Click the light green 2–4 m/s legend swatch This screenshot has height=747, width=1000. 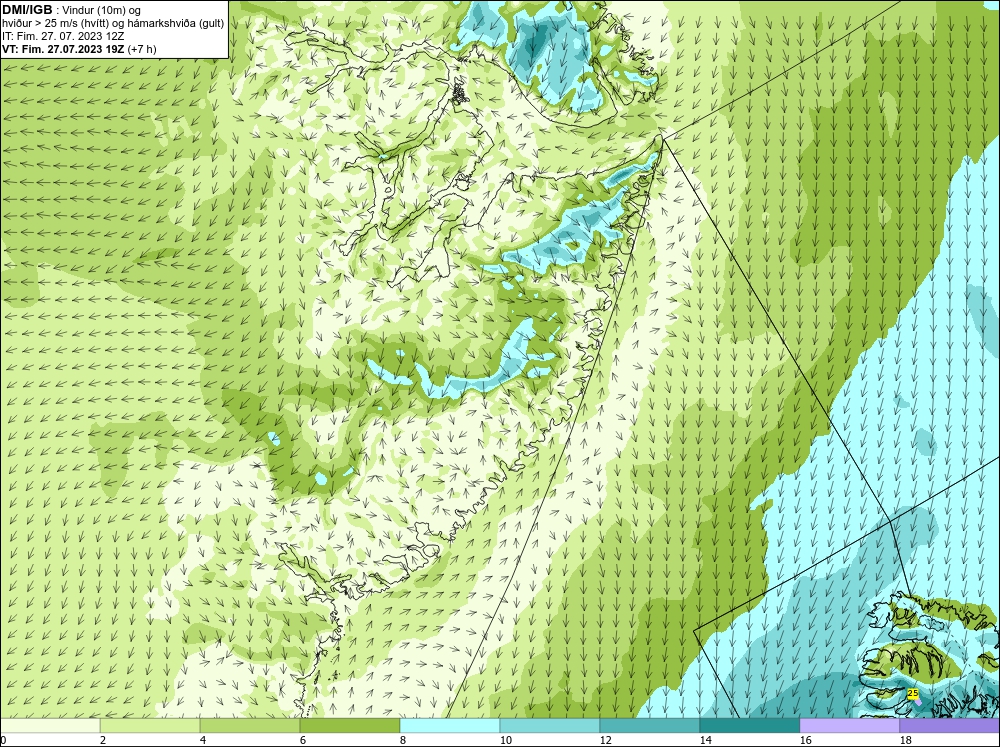pos(150,726)
